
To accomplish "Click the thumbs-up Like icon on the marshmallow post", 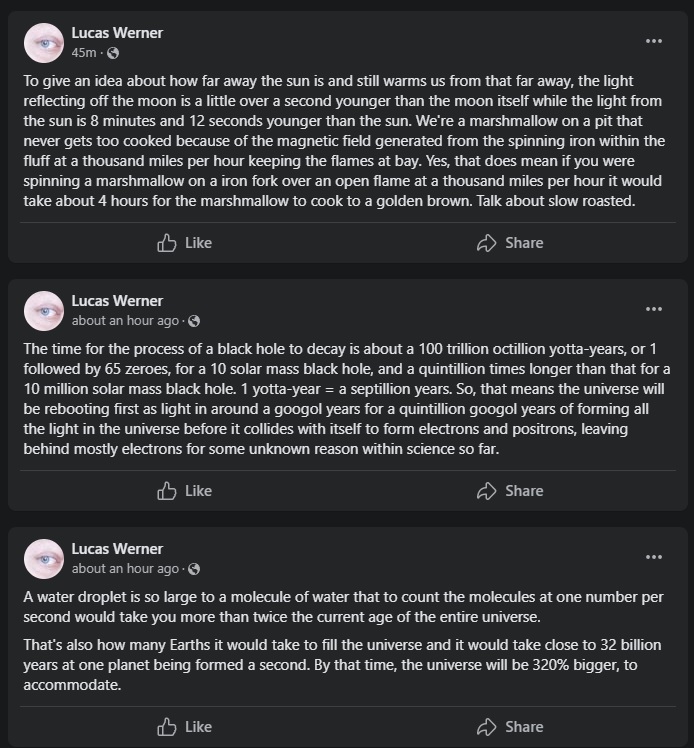I will click(x=166, y=243).
